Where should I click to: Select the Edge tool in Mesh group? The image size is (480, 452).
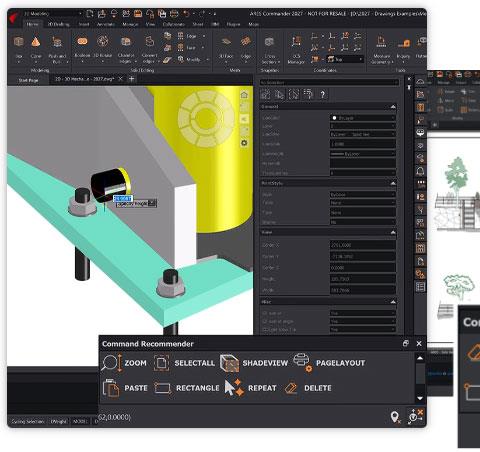point(246,48)
